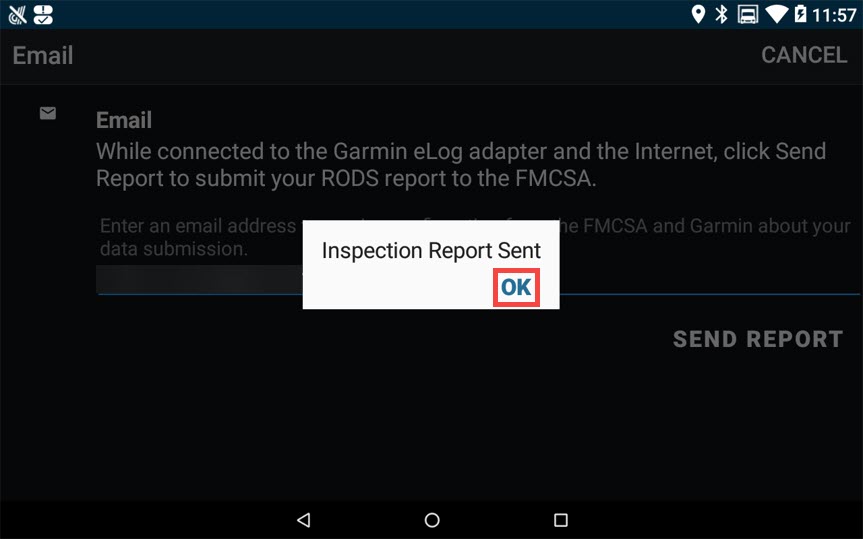
Task: Tap the SEND REPORT button
Action: 758,339
